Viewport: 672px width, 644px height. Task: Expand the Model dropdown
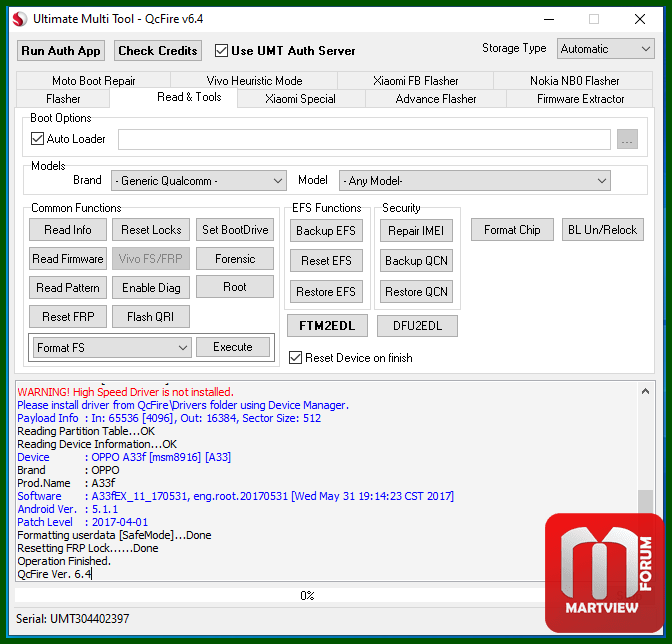click(x=474, y=181)
